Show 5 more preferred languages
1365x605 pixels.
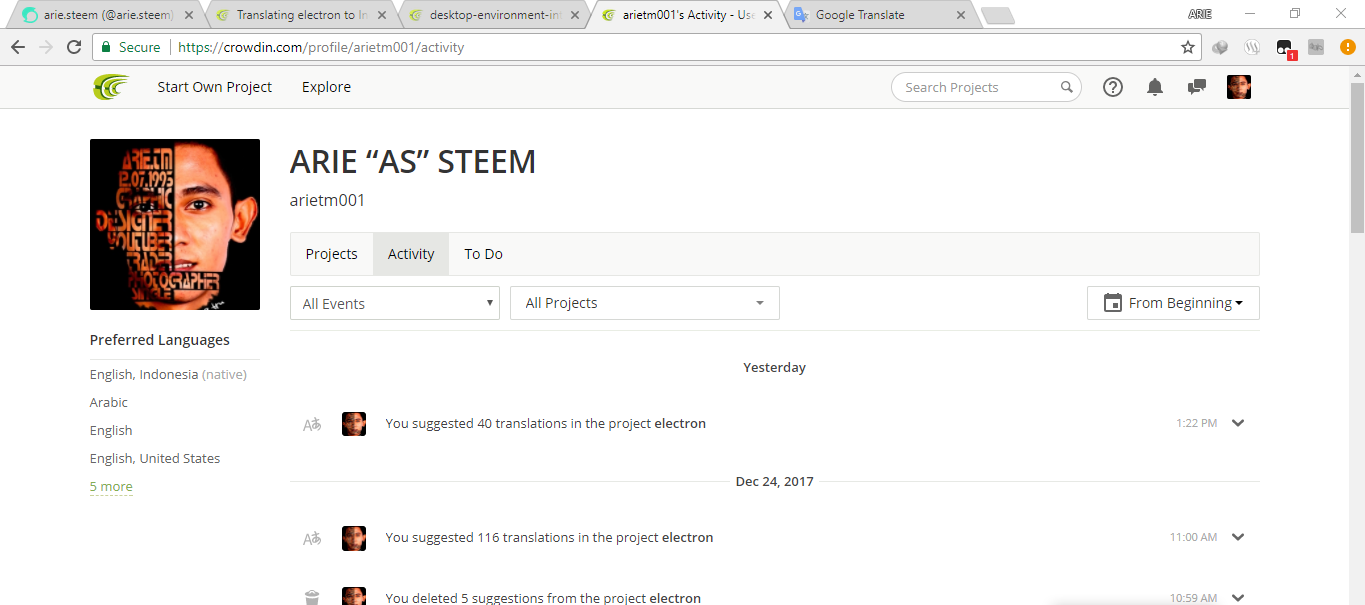[x=111, y=487]
